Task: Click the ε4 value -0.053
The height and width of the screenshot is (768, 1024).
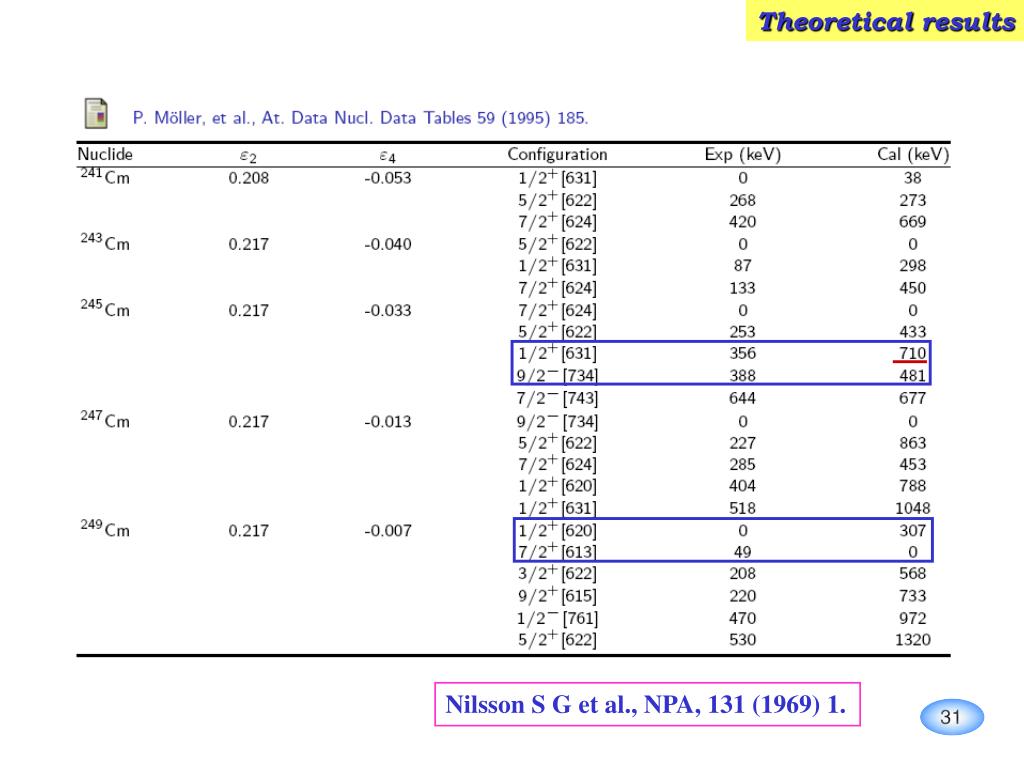Action: tap(388, 178)
